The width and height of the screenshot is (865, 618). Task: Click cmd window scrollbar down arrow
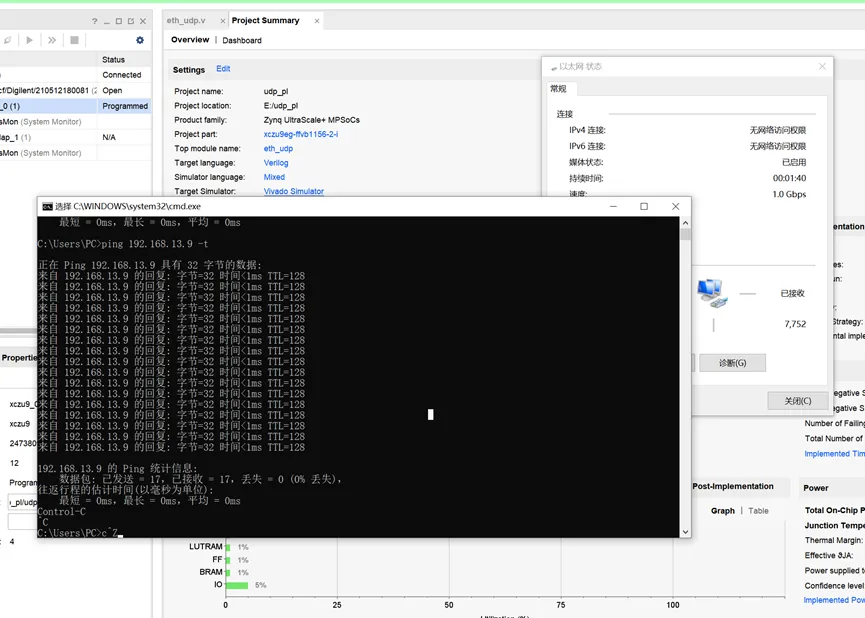[x=685, y=532]
